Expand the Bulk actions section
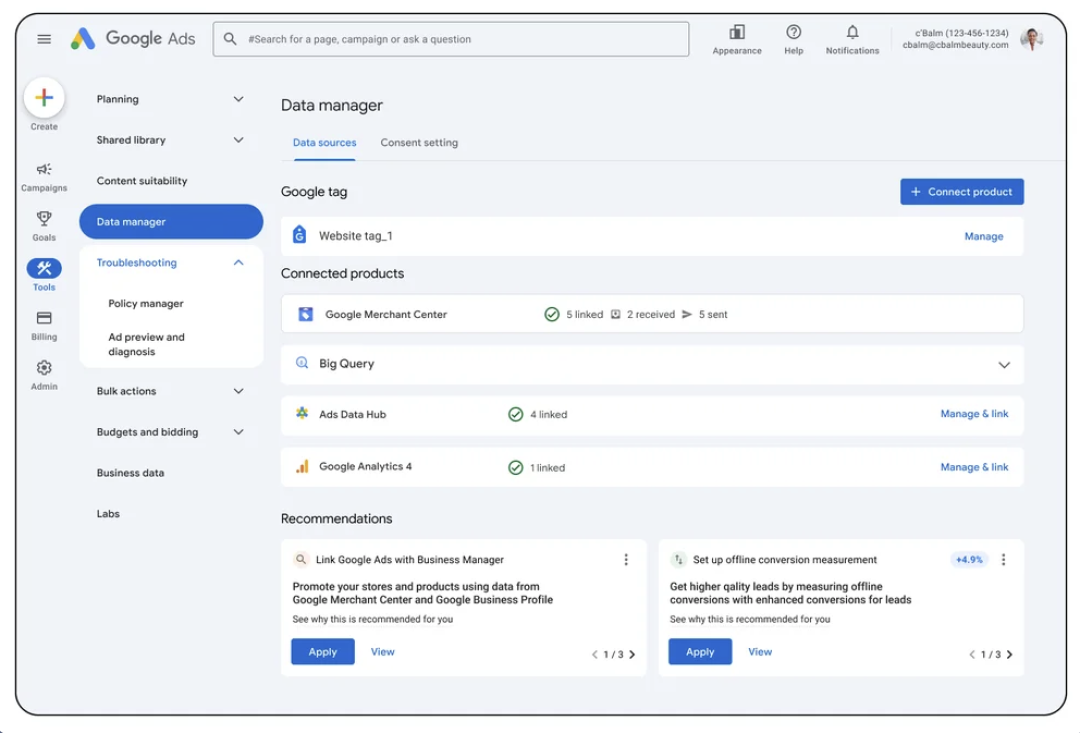This screenshot has width=1080, height=733. (x=238, y=391)
